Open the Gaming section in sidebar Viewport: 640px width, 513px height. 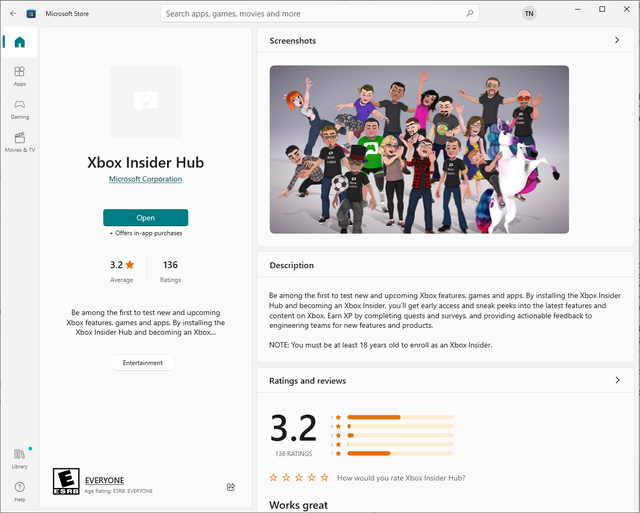[19, 107]
